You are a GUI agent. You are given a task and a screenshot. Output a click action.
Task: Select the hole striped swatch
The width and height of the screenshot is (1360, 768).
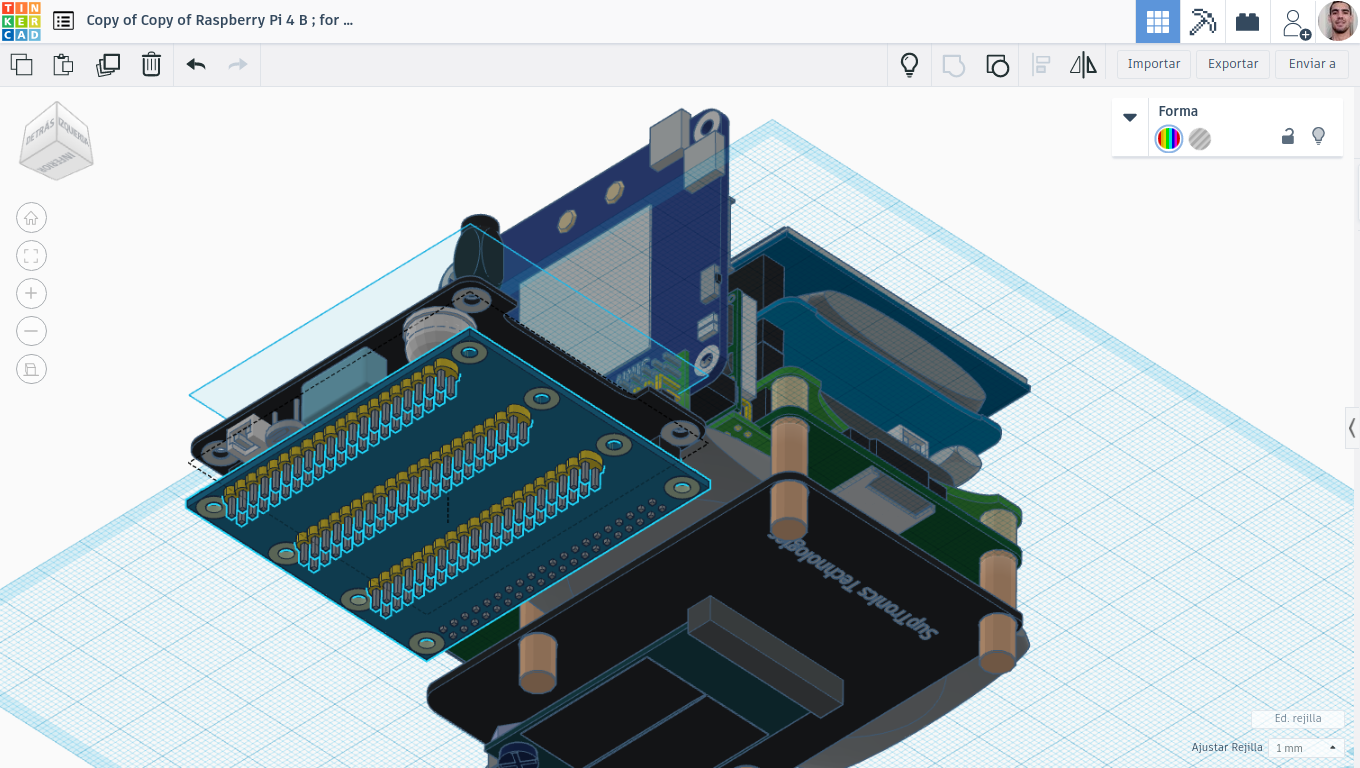1200,139
